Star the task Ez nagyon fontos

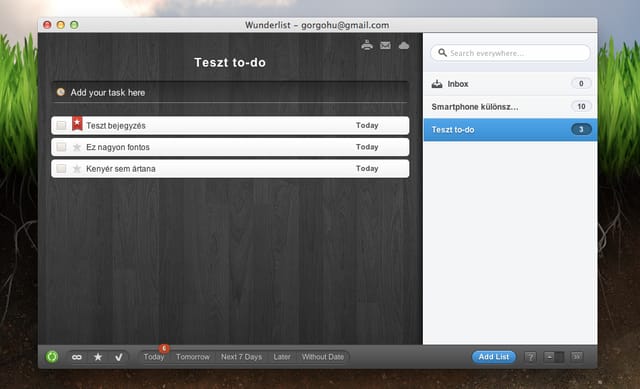(77, 147)
